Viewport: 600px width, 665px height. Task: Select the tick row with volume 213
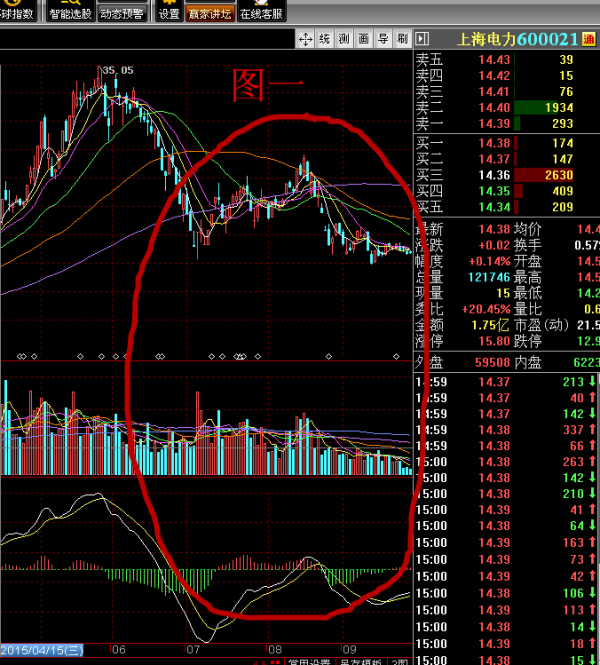tap(506, 382)
